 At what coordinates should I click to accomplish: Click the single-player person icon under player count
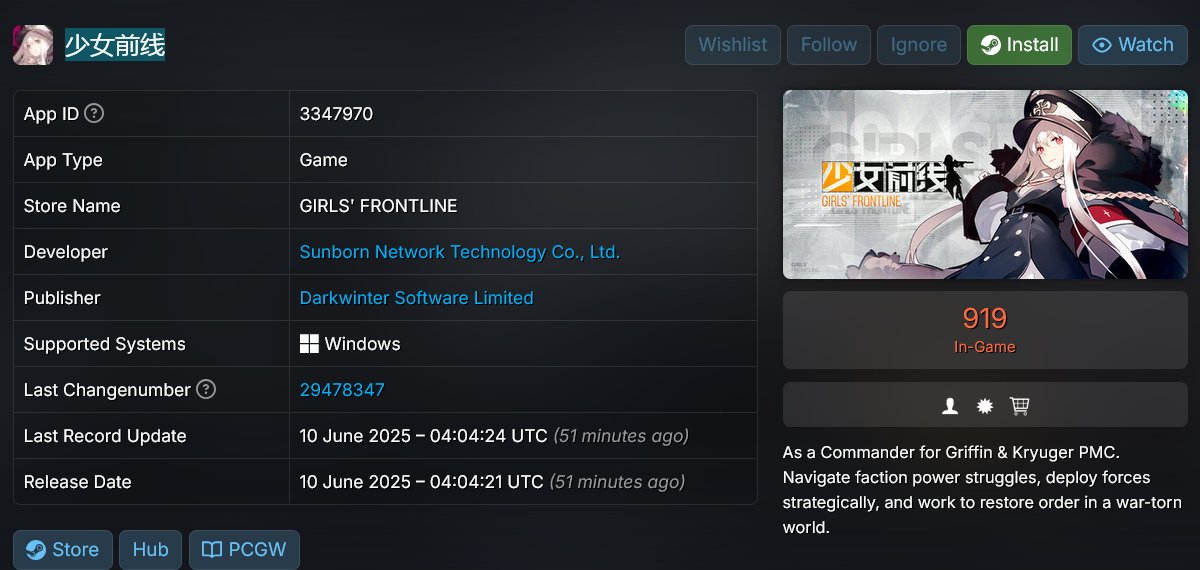950,406
